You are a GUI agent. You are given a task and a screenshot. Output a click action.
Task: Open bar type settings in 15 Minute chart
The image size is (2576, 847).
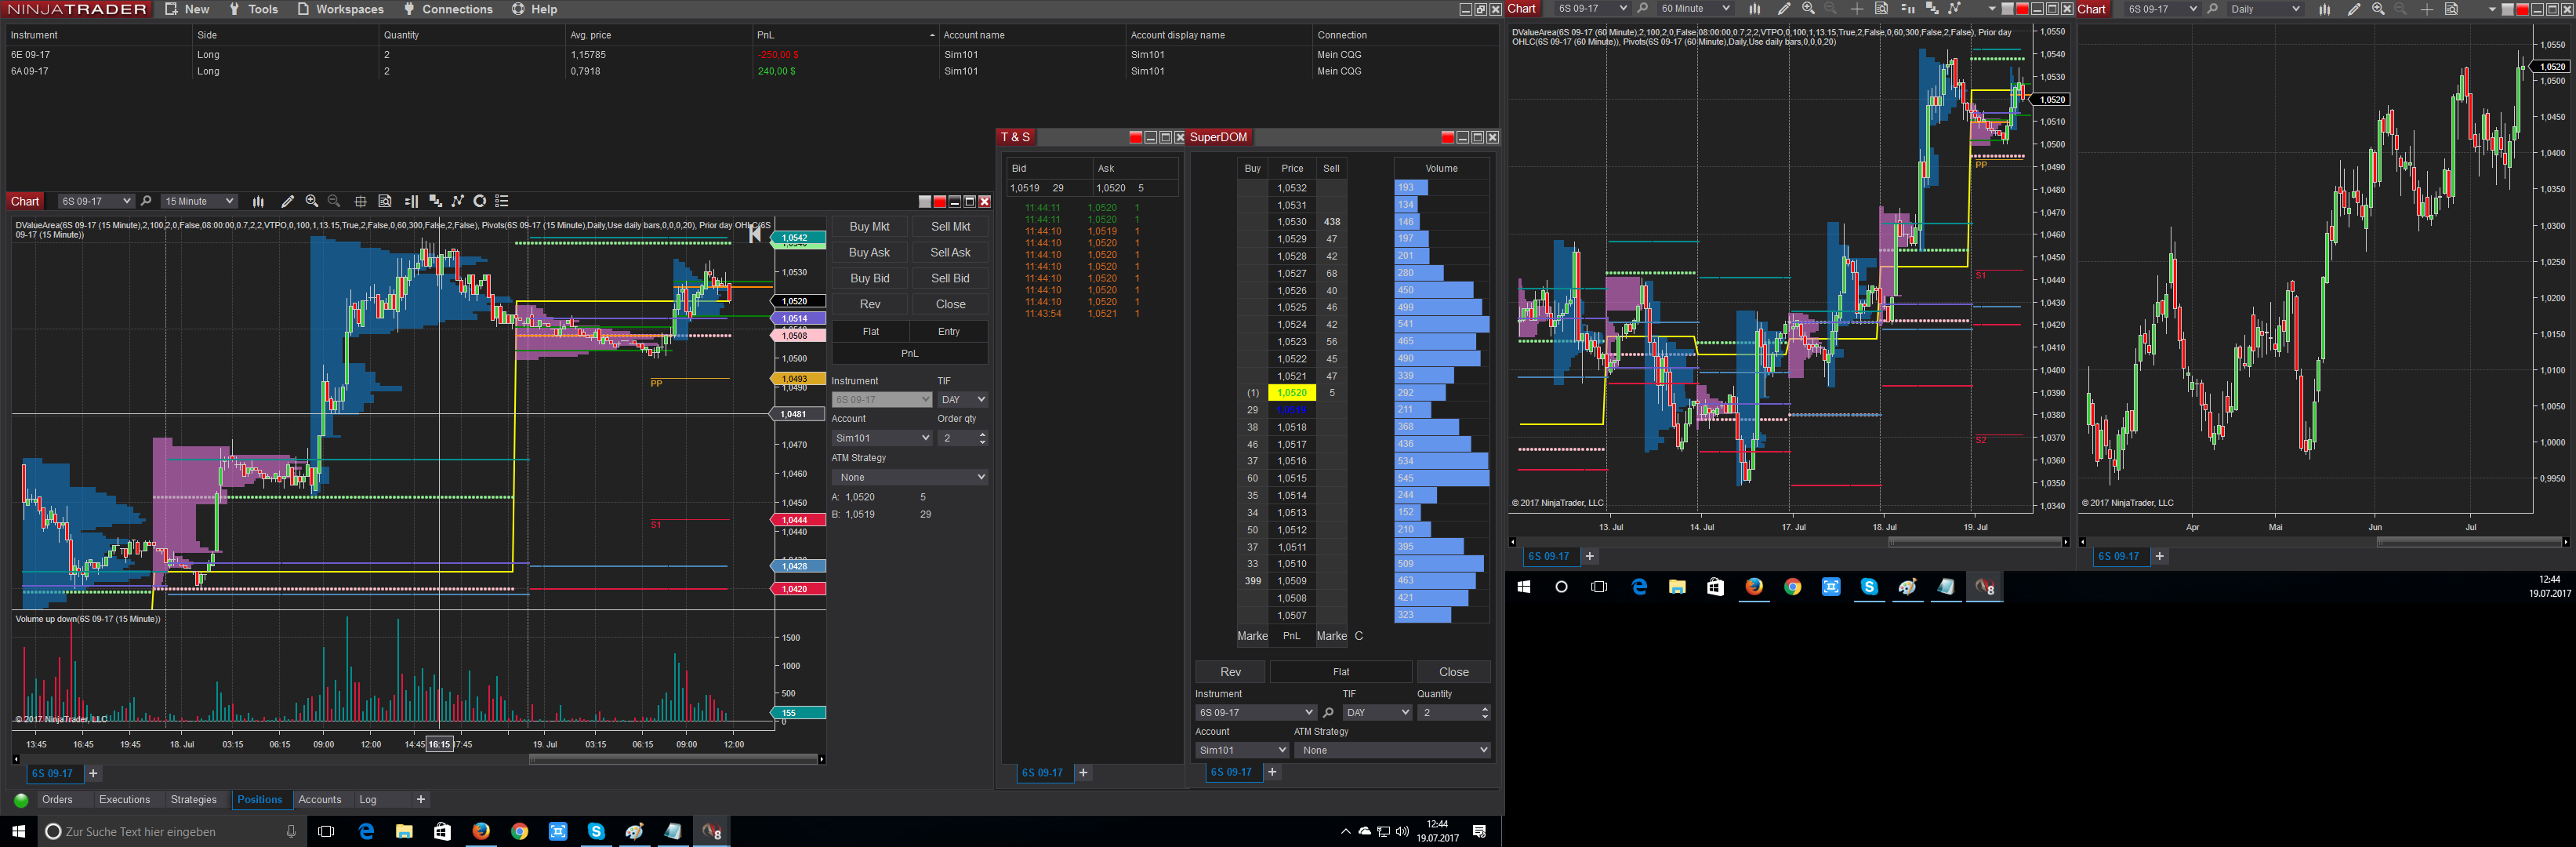click(x=258, y=201)
